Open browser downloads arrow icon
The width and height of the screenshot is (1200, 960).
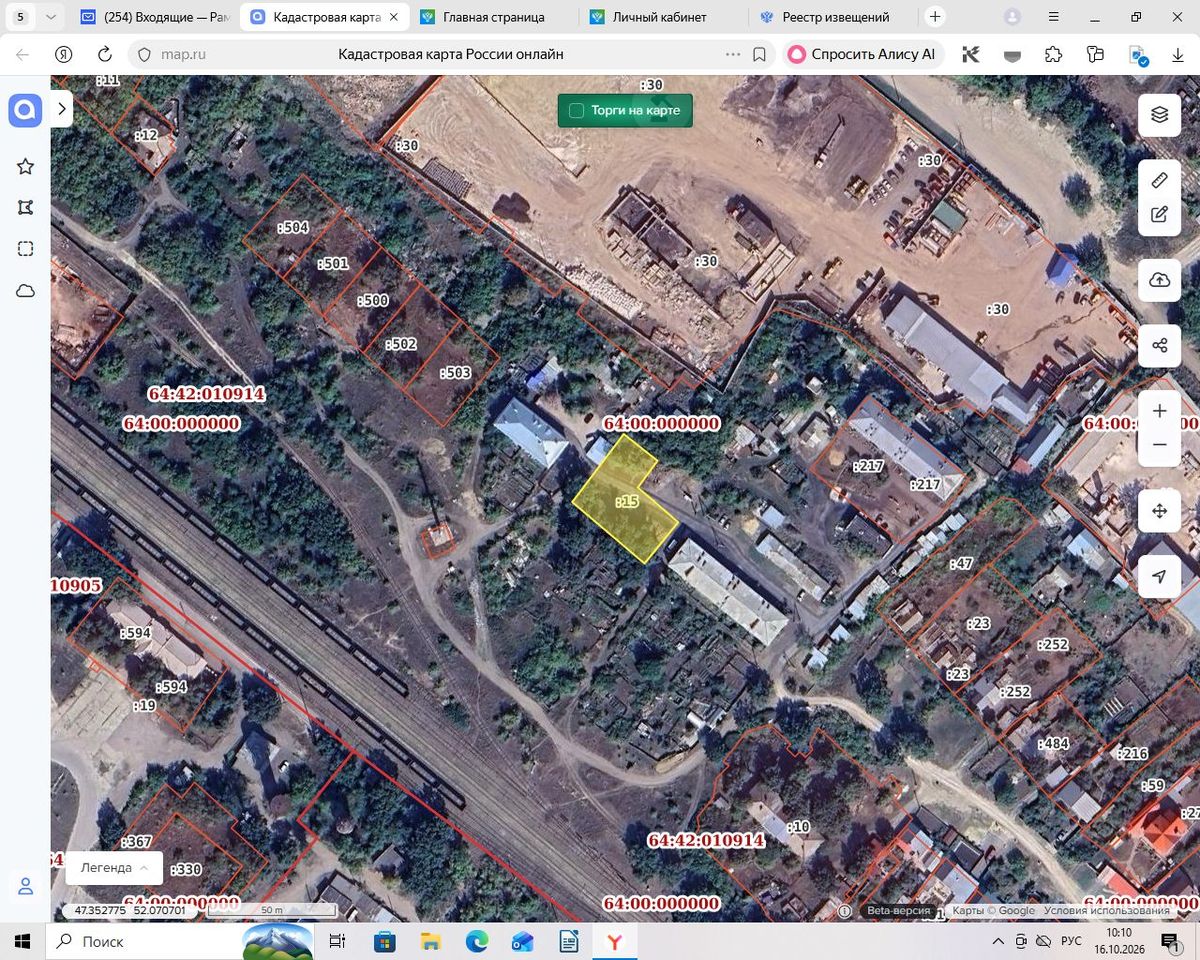(1177, 54)
